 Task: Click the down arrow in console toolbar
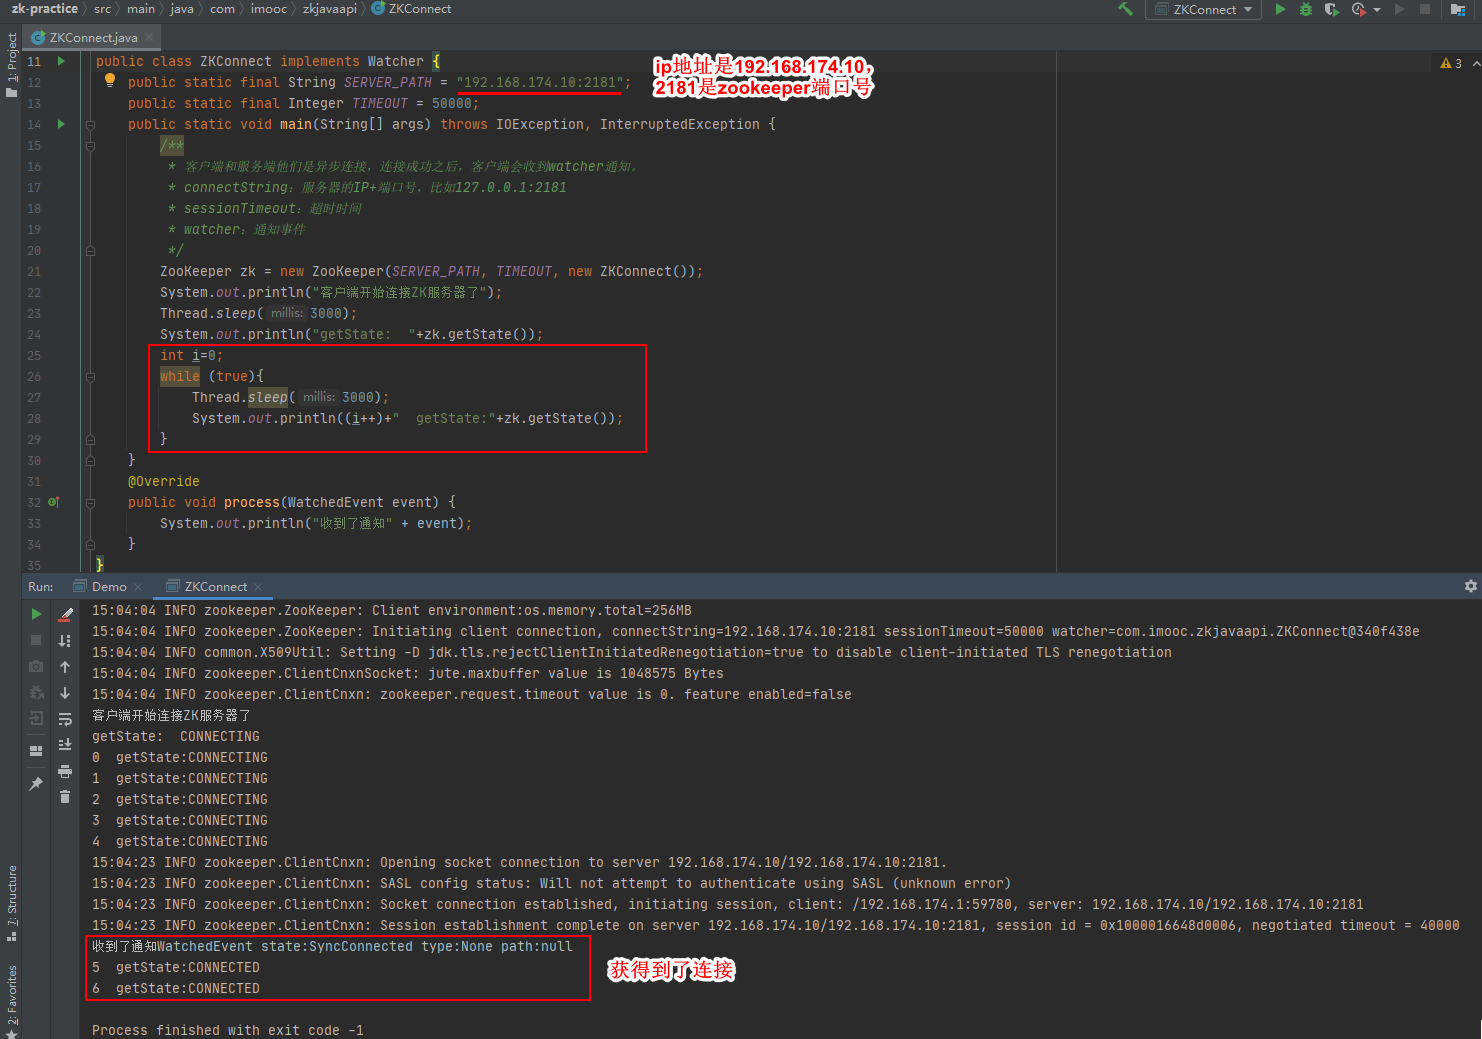click(x=65, y=692)
